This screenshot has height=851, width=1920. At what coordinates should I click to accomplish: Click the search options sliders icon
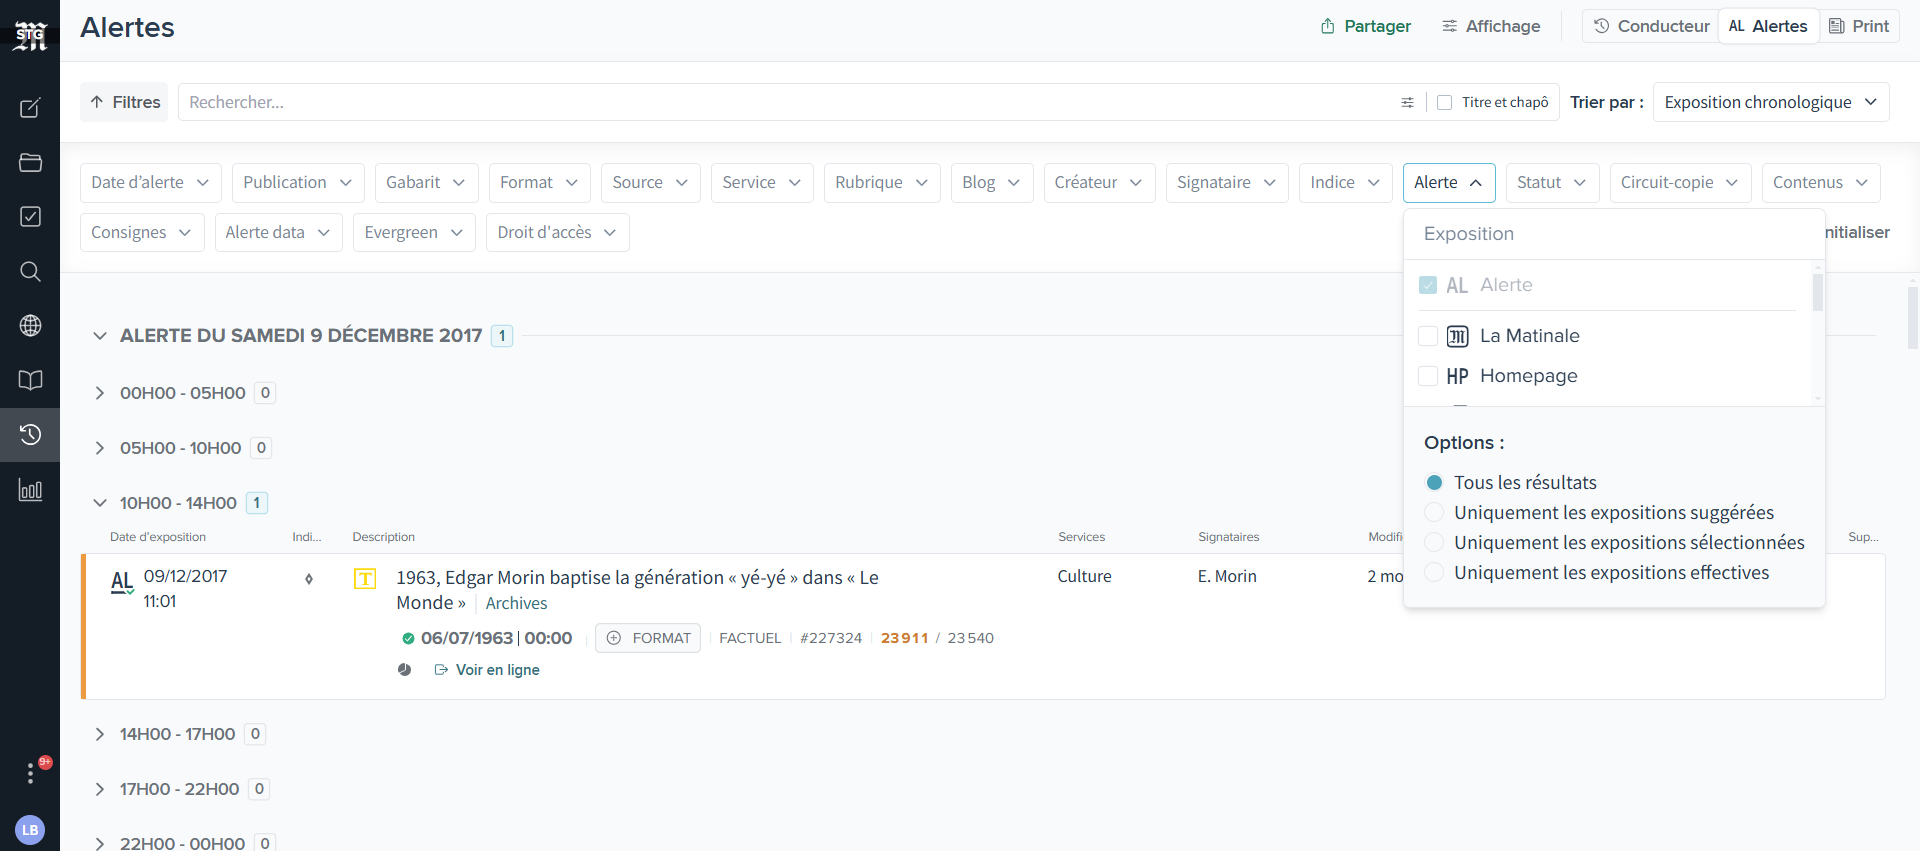(1407, 102)
